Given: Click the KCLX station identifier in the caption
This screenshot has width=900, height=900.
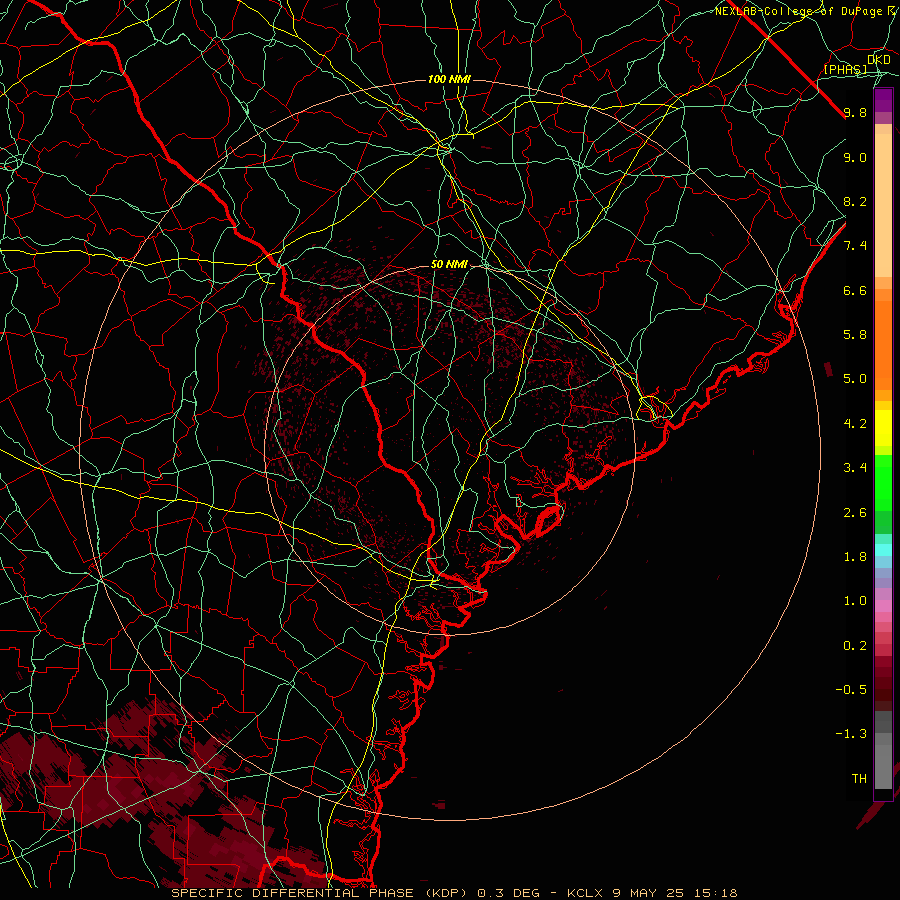Looking at the screenshot, I should coord(585,893).
